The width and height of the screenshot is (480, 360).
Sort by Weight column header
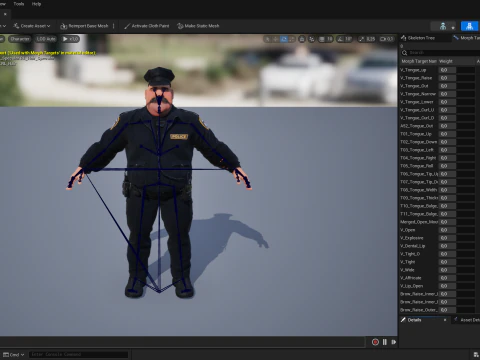446,61
